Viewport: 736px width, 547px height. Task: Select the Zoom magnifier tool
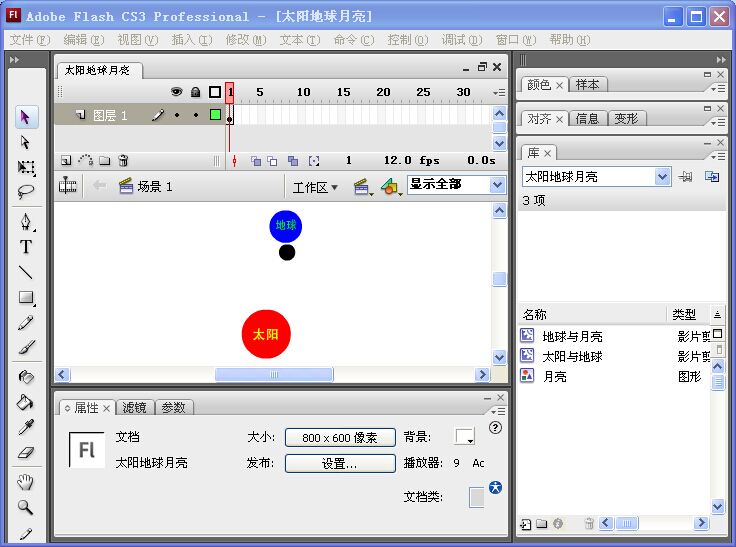pos(25,507)
